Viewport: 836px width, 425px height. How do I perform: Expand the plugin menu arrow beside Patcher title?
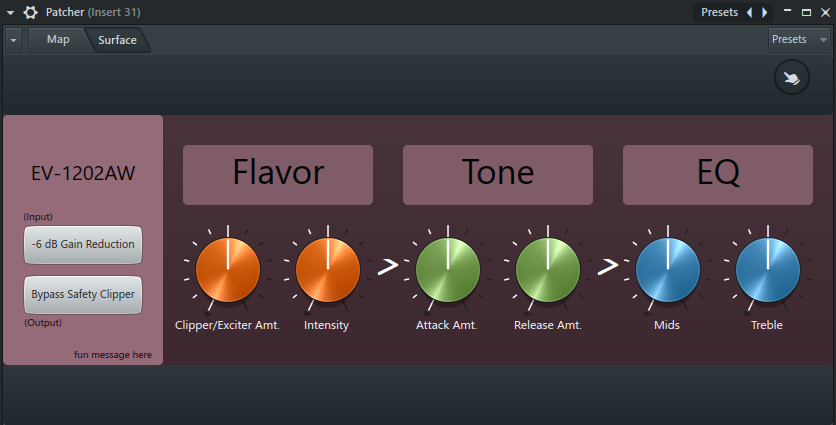[x=10, y=13]
